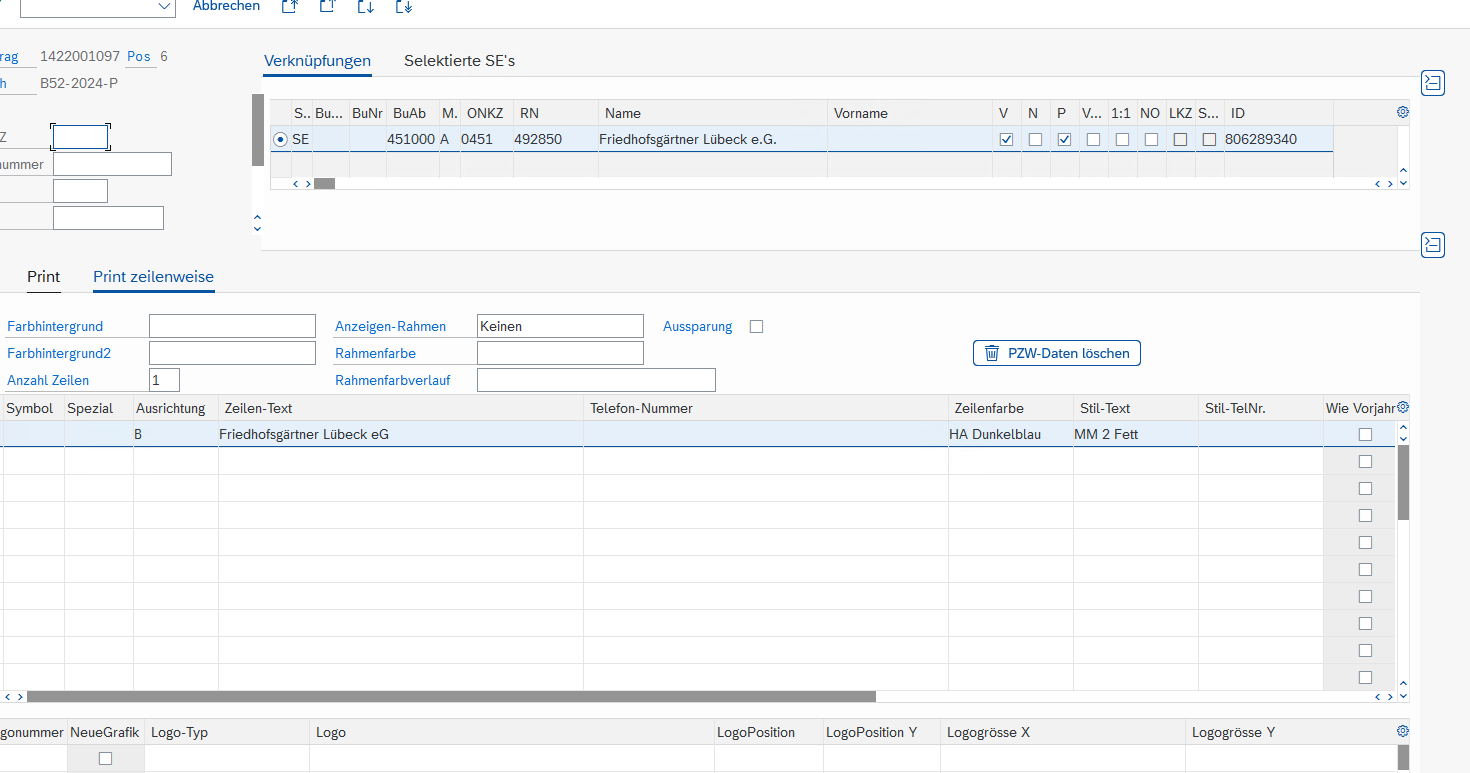Click HA Dunkelblau Zeilenfarbe cell
The image size is (1470, 773).
(x=1010, y=434)
